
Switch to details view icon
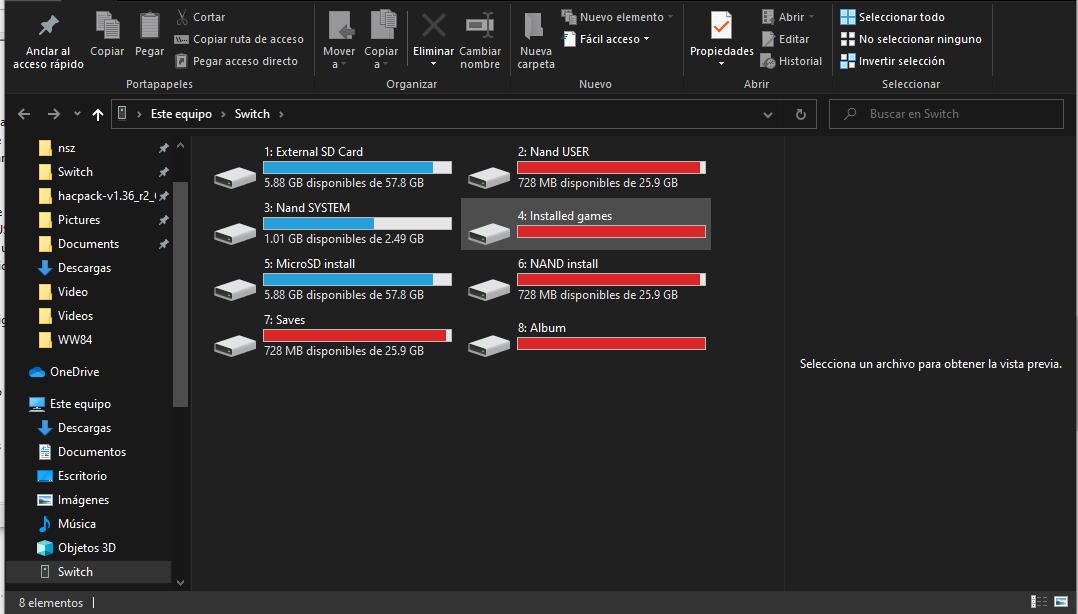1039,602
